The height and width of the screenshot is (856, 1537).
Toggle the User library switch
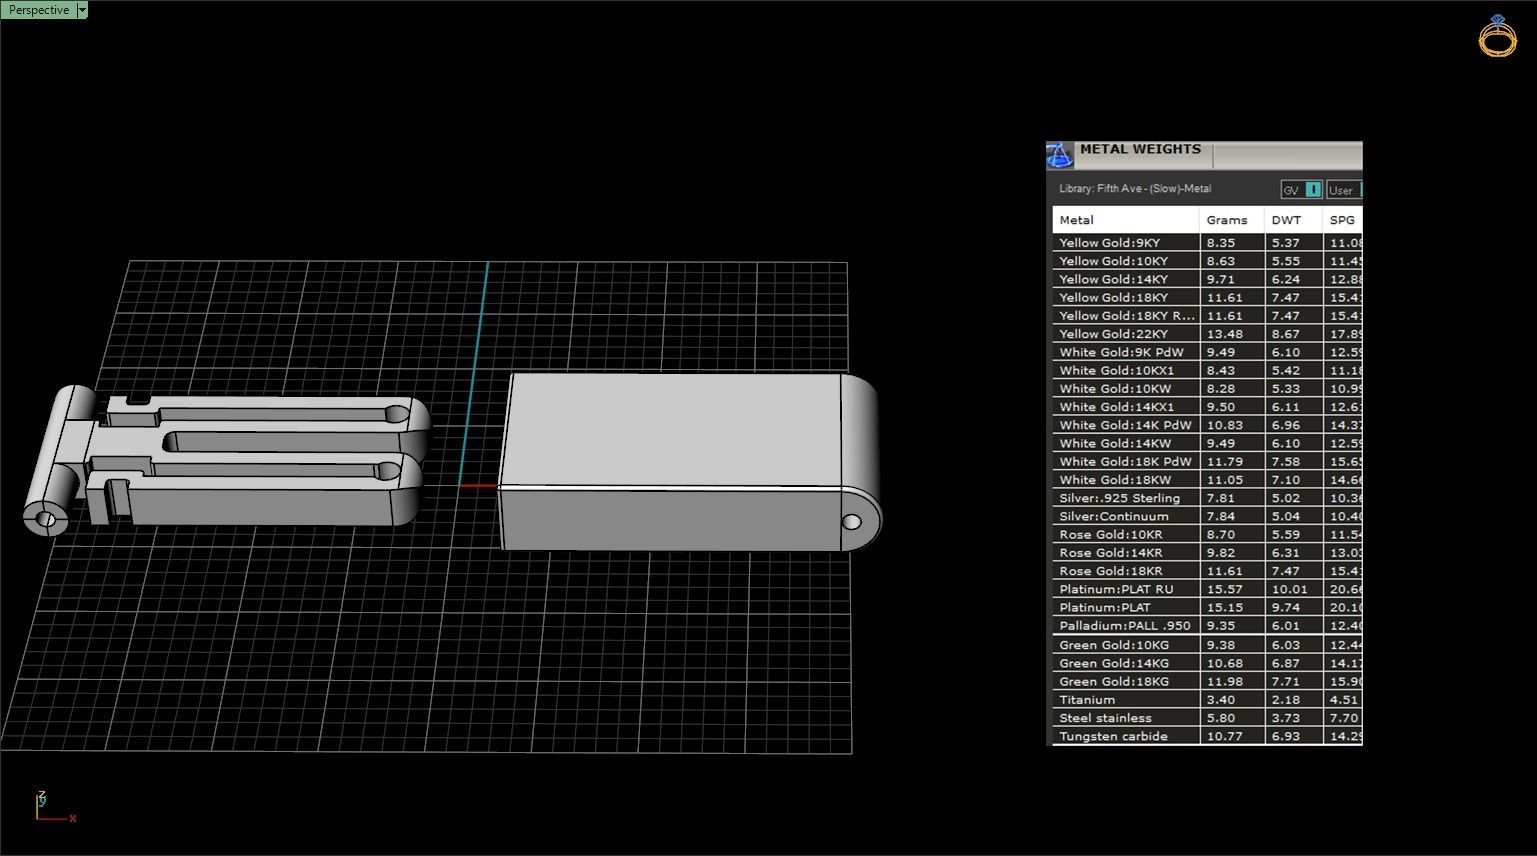click(1344, 190)
